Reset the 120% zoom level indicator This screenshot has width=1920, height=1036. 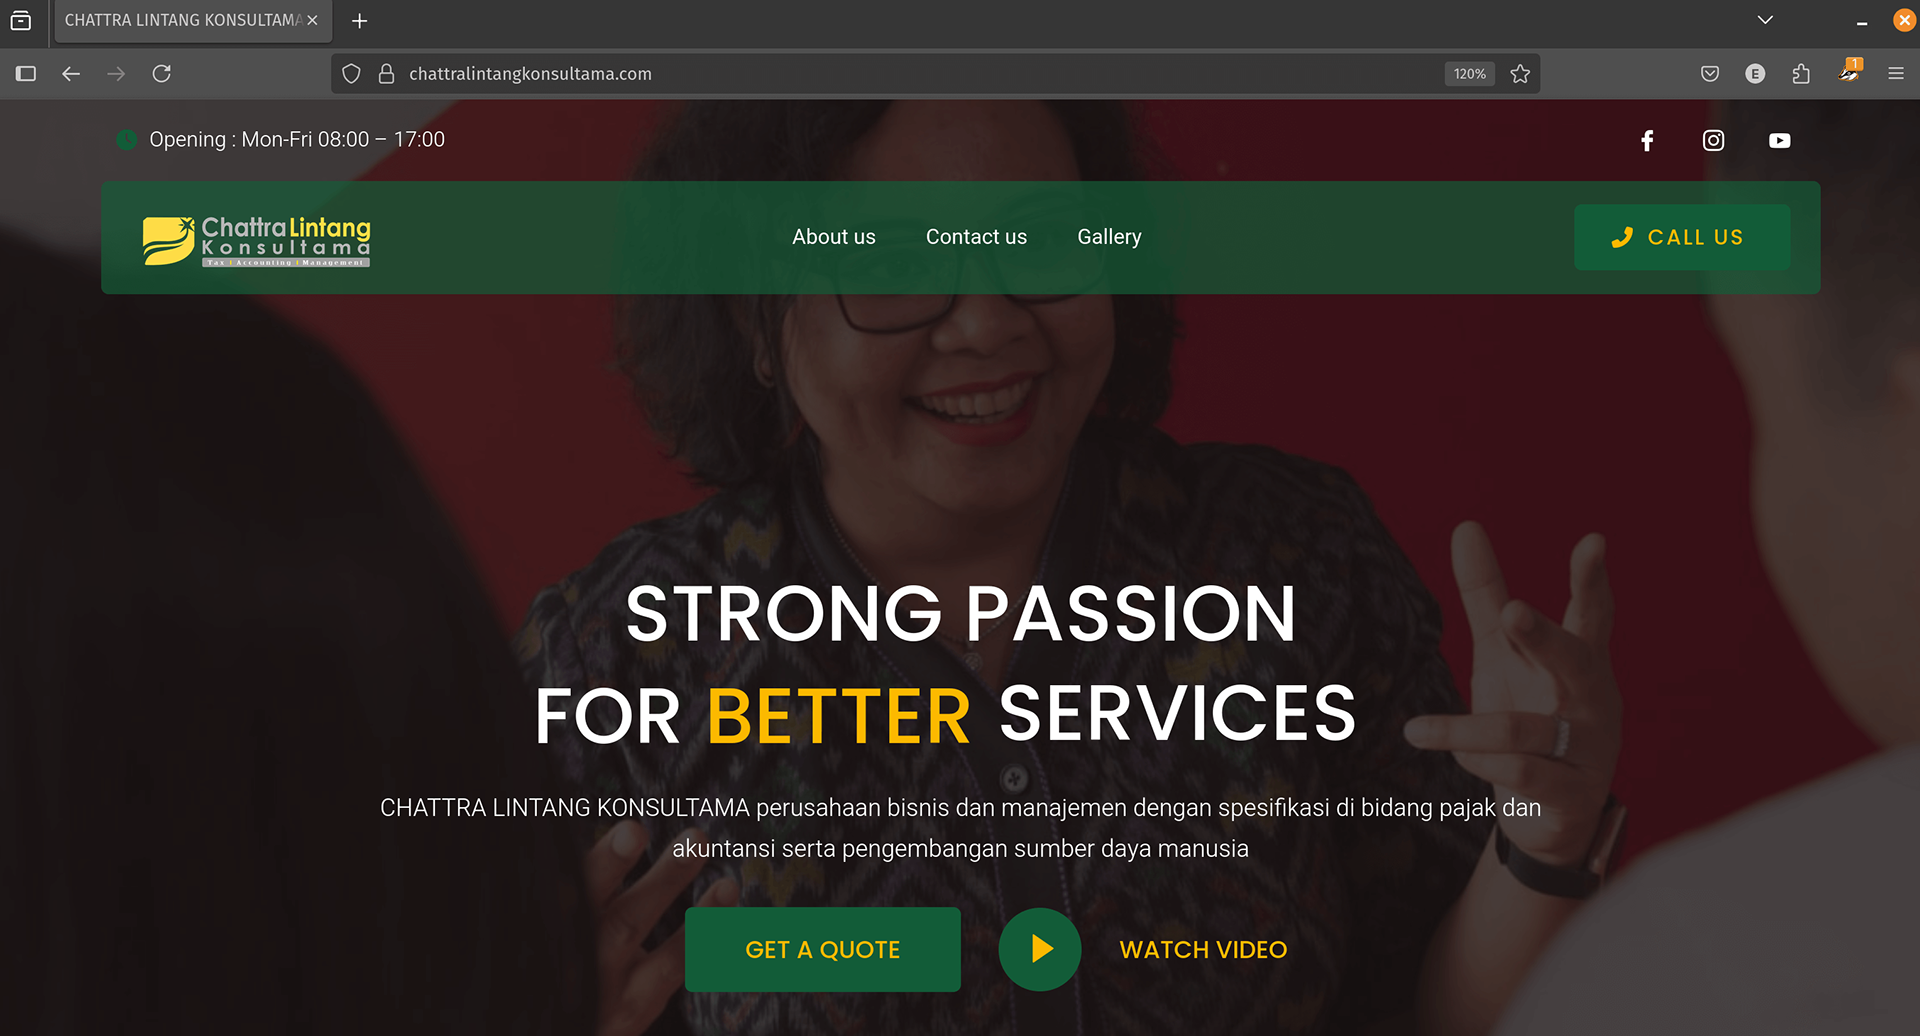coord(1469,74)
